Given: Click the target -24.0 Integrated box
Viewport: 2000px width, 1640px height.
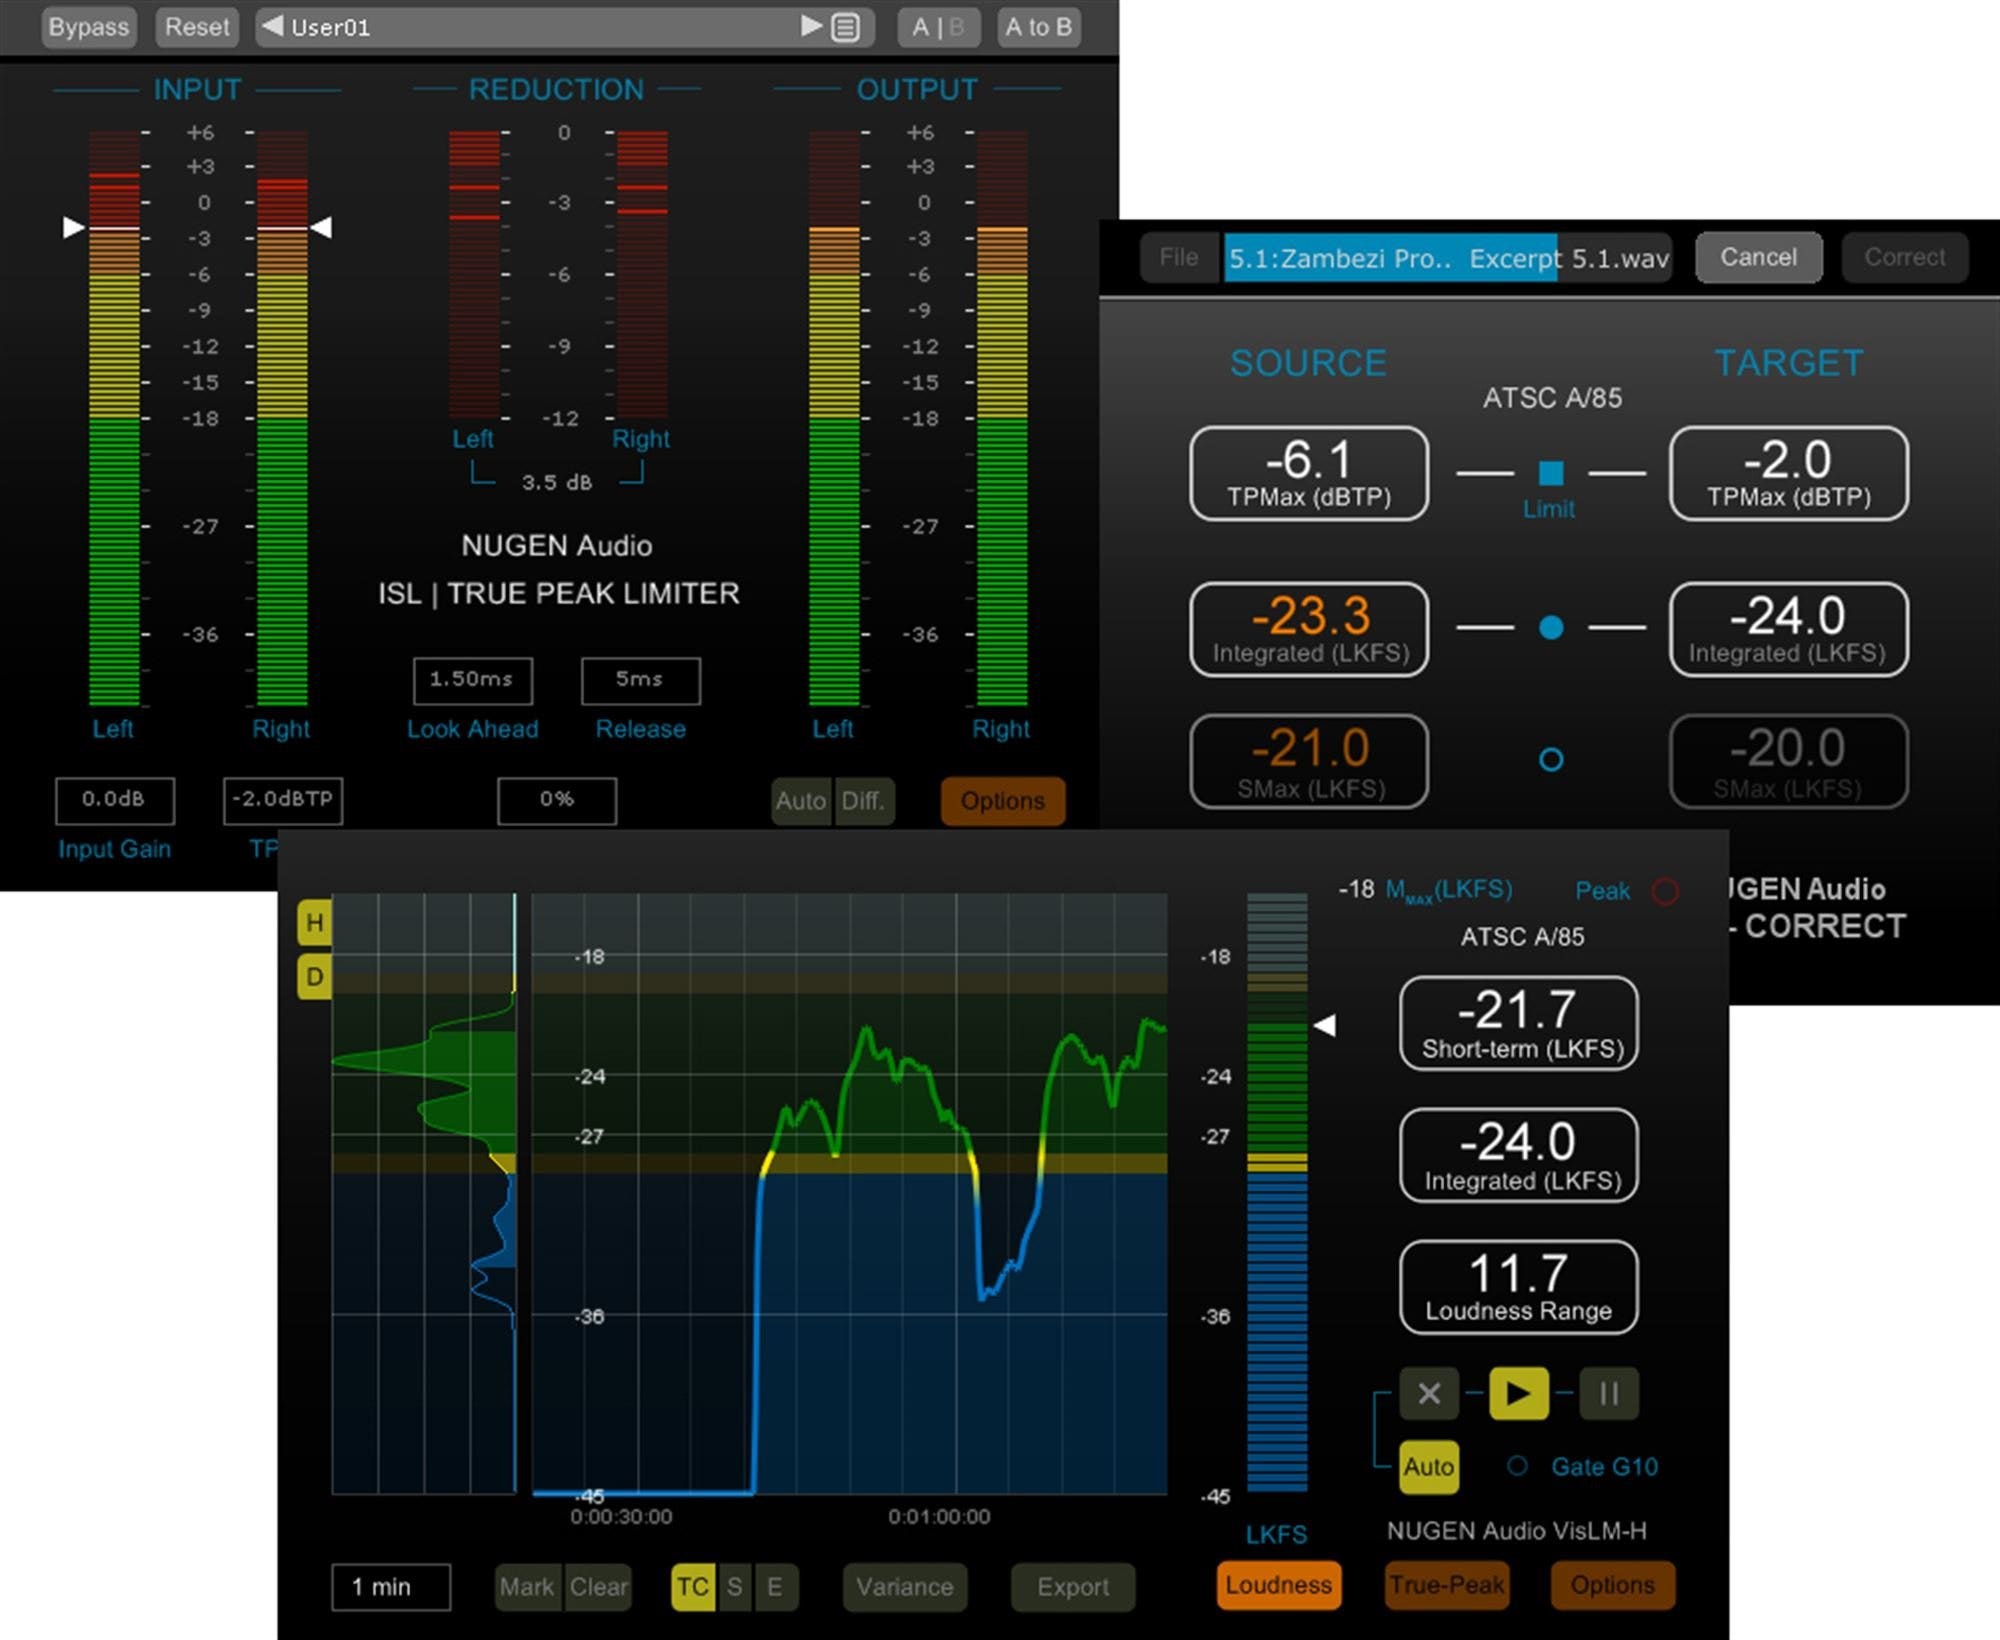Looking at the screenshot, I should tap(1789, 630).
